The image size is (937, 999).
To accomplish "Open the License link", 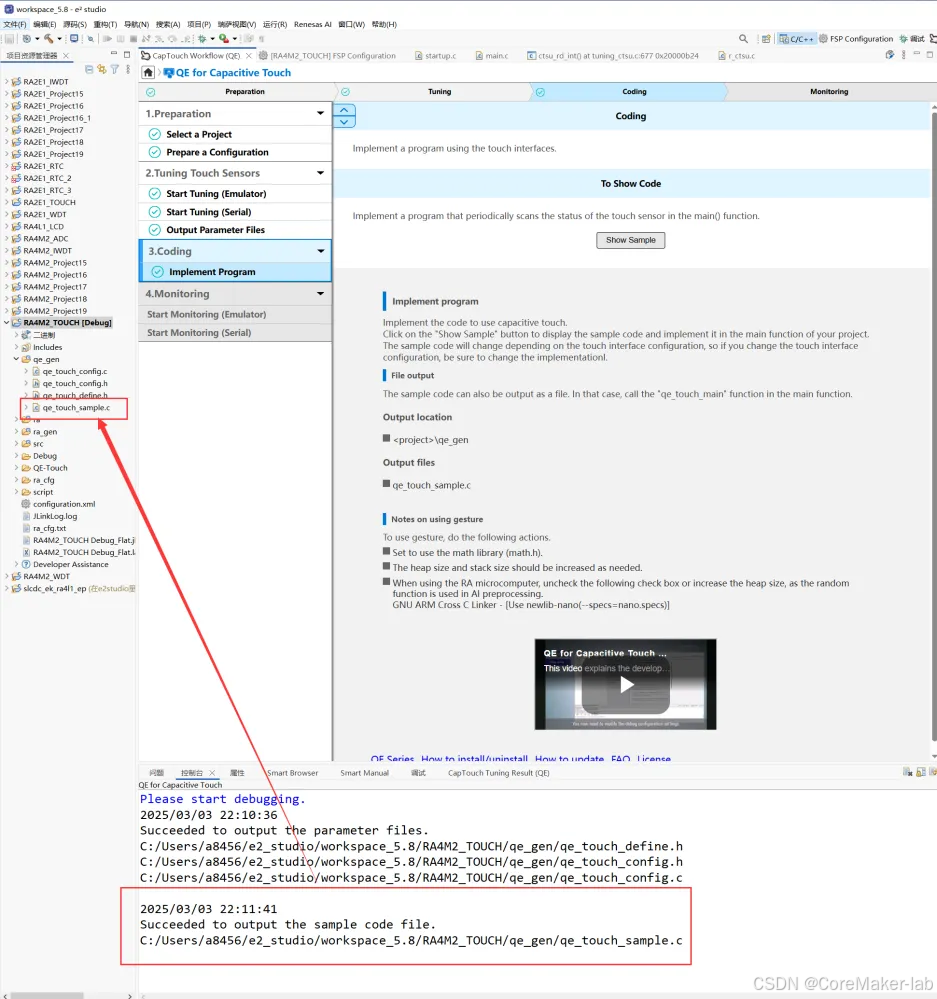I will pyautogui.click(x=654, y=758).
